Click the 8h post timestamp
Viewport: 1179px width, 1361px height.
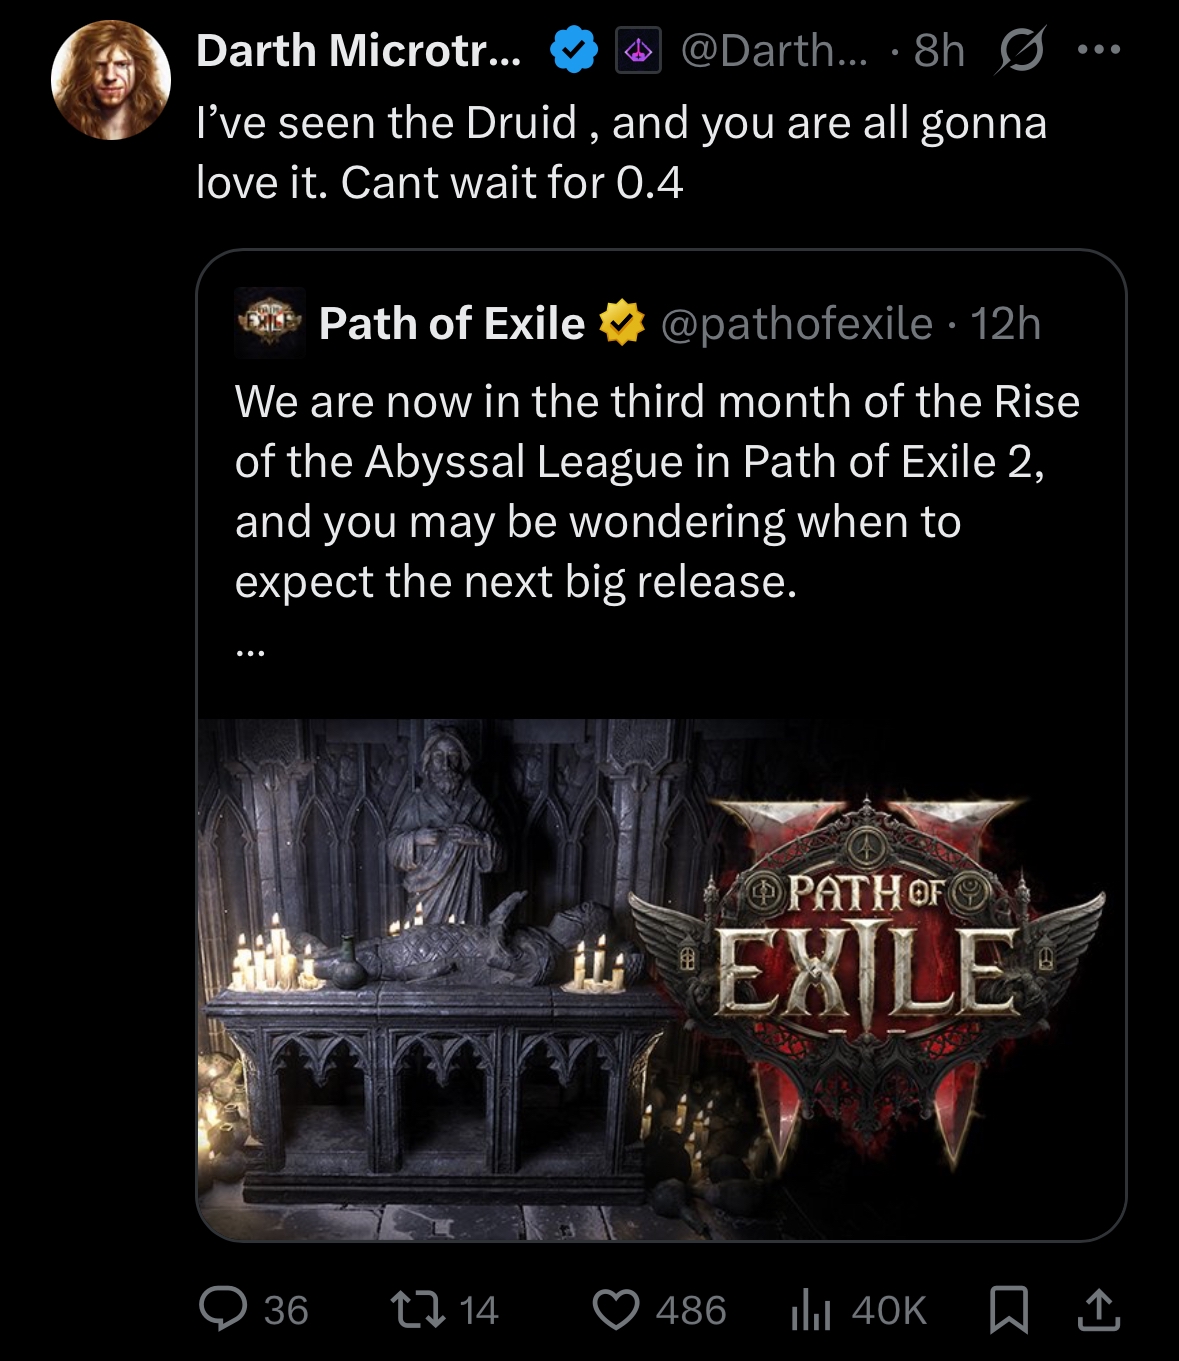pyautogui.click(x=939, y=50)
